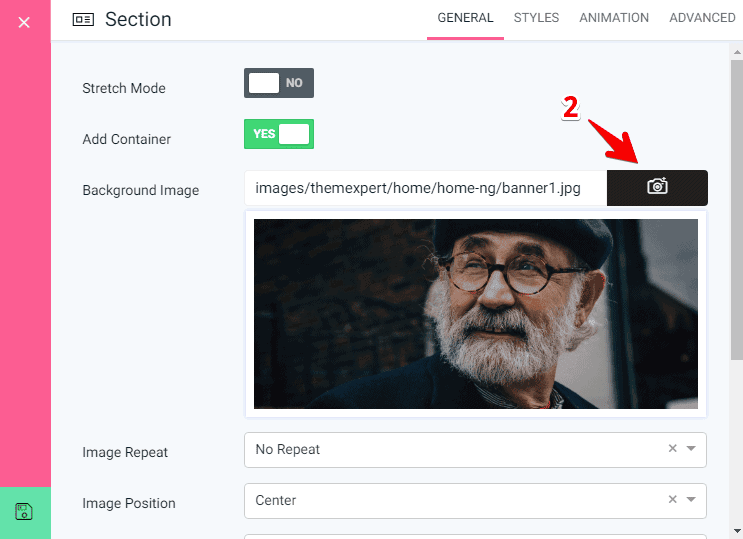The image size is (743, 539).
Task: Switch to the General tab
Action: pos(465,18)
